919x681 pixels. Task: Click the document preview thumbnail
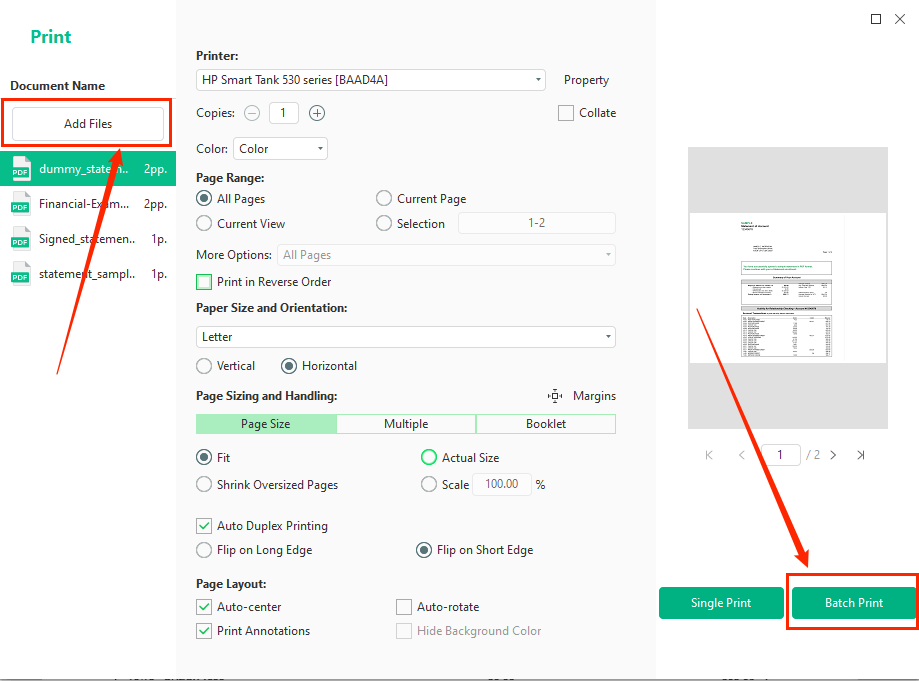(x=788, y=288)
